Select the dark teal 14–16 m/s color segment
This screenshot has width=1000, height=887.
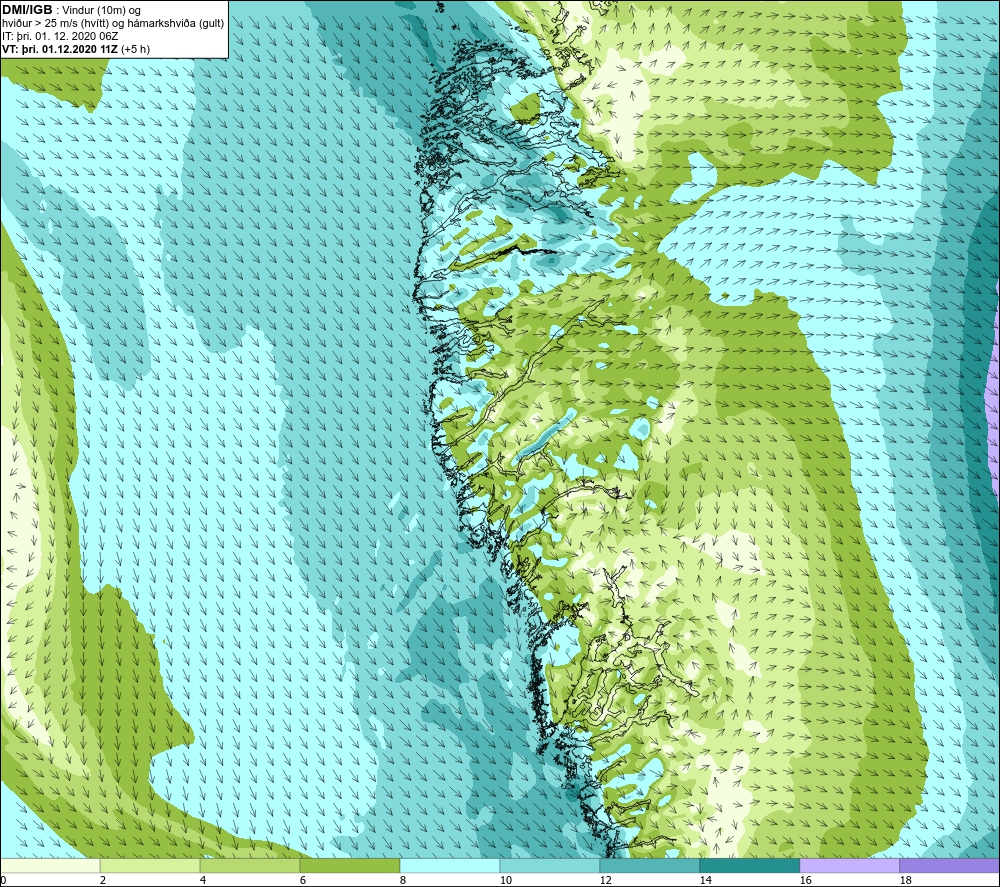point(750,865)
